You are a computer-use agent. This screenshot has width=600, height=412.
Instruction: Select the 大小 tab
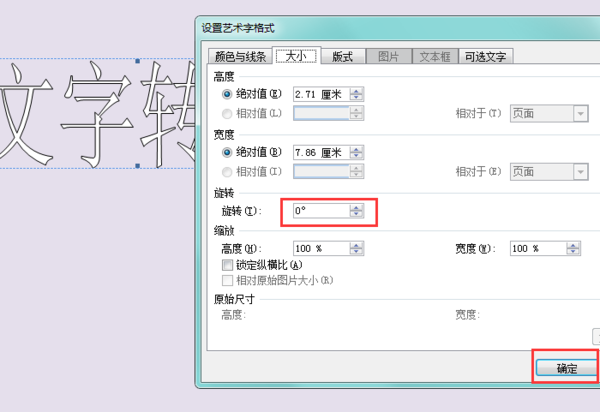click(296, 56)
